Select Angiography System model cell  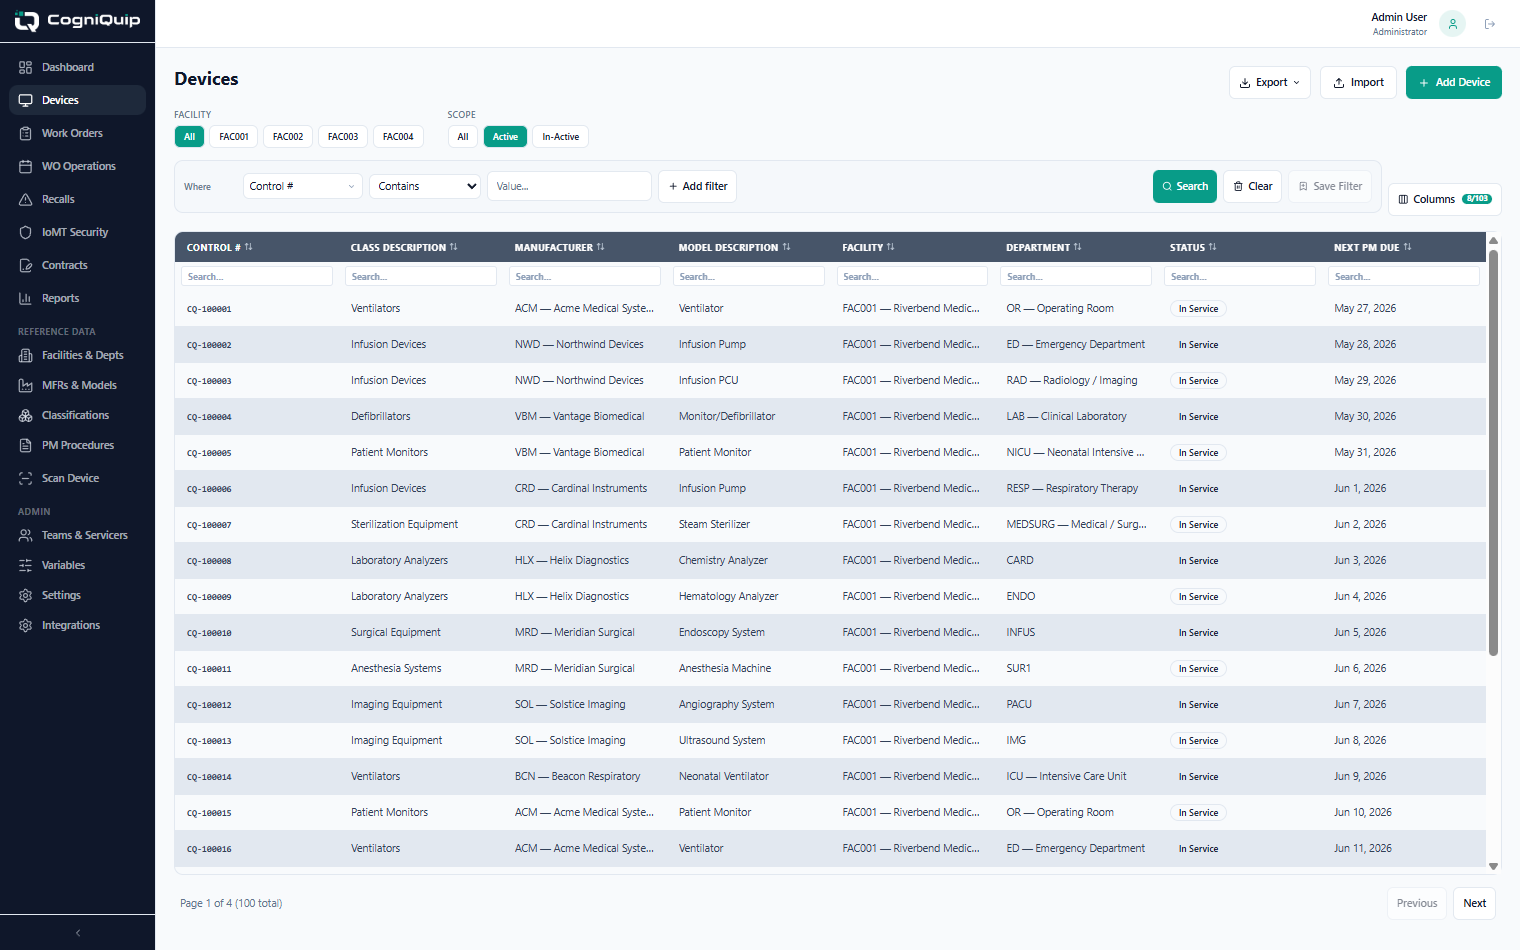click(726, 704)
